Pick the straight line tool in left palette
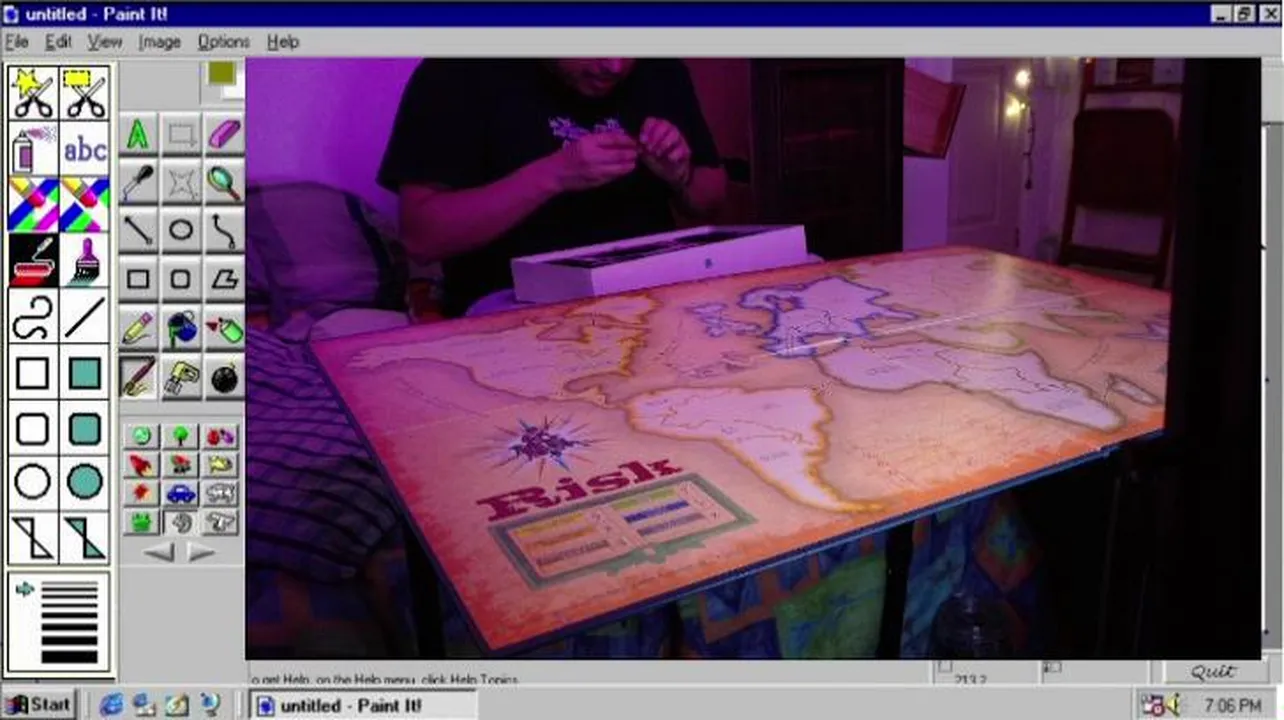Screen dimensions: 1284x720 (x=85, y=317)
